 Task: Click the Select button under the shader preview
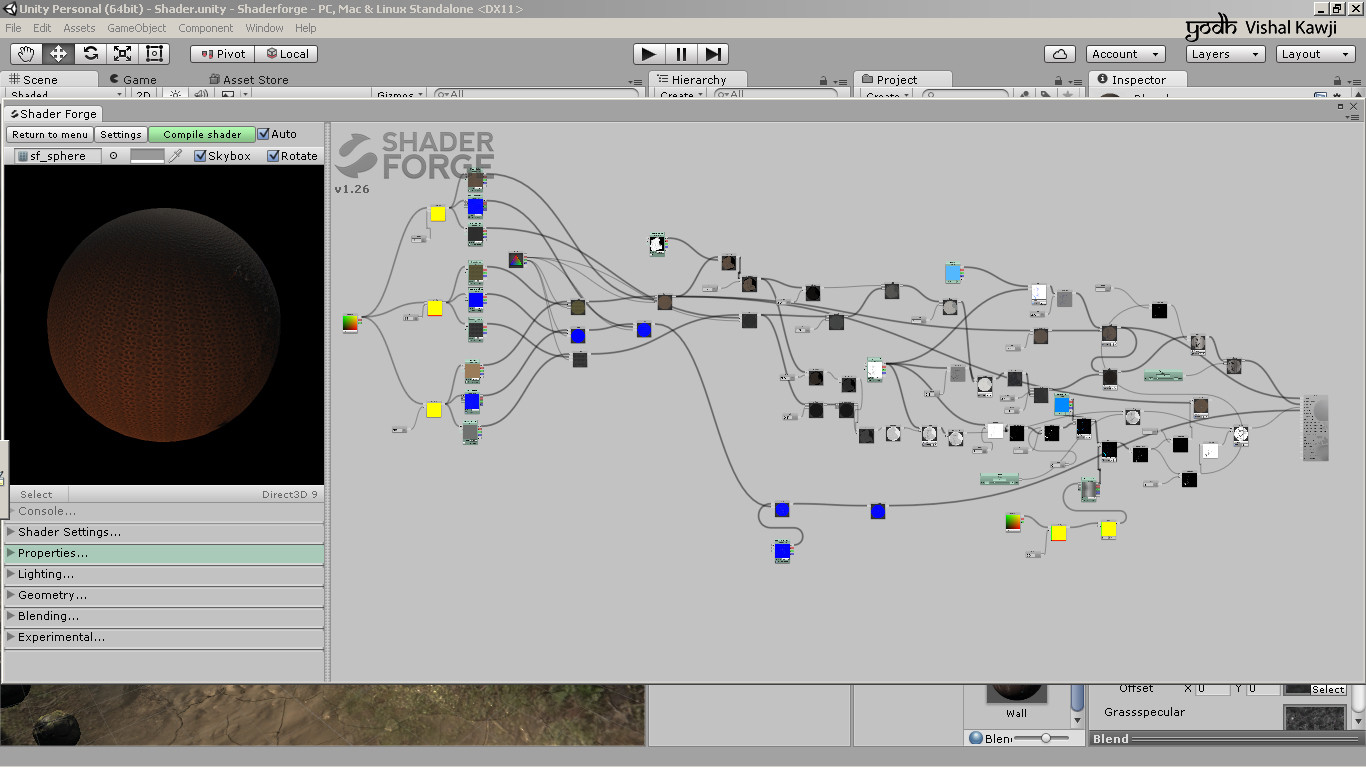coord(36,494)
